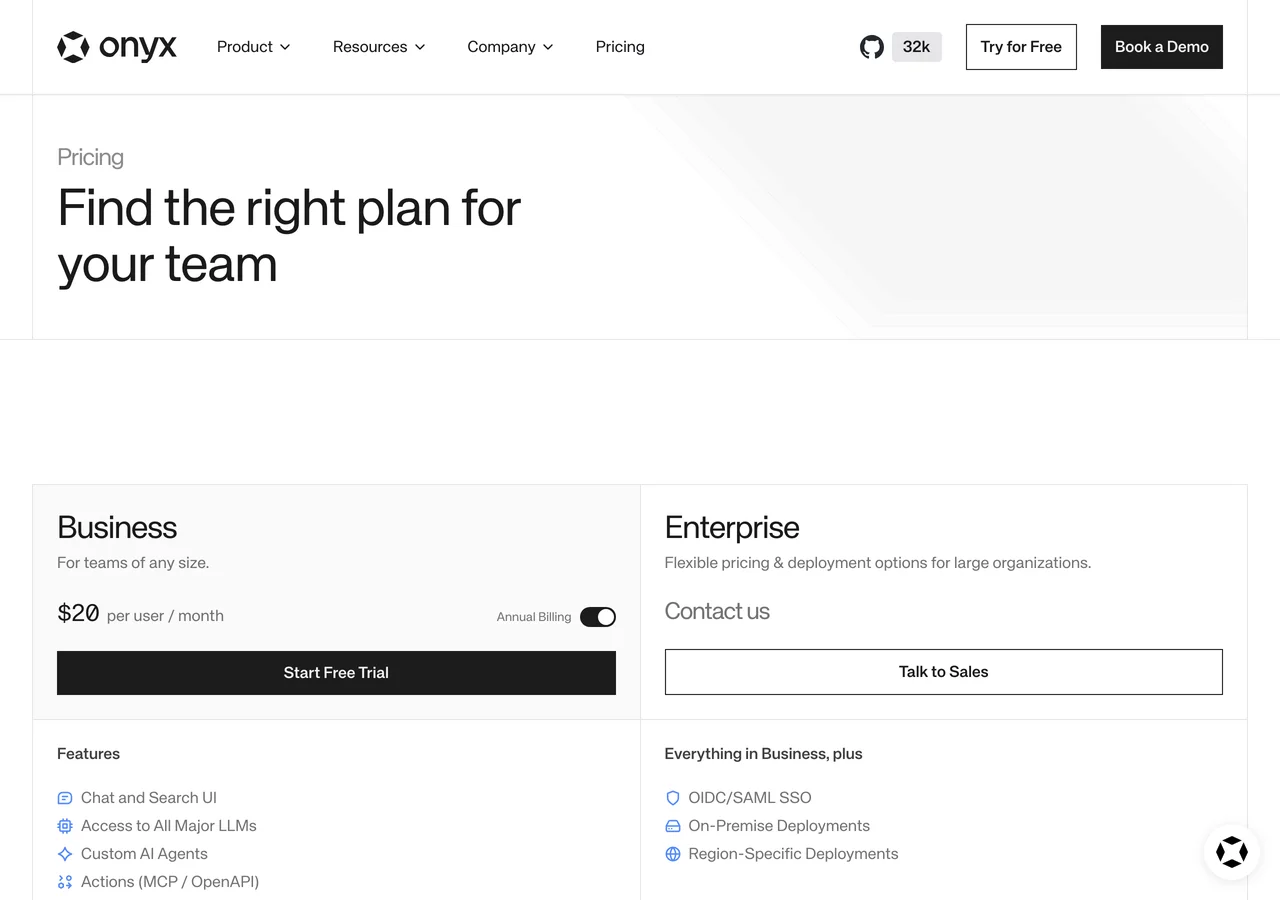Click the OIDC/SAML SSO shield icon
Screen dimensions: 1280x900
(x=673, y=798)
